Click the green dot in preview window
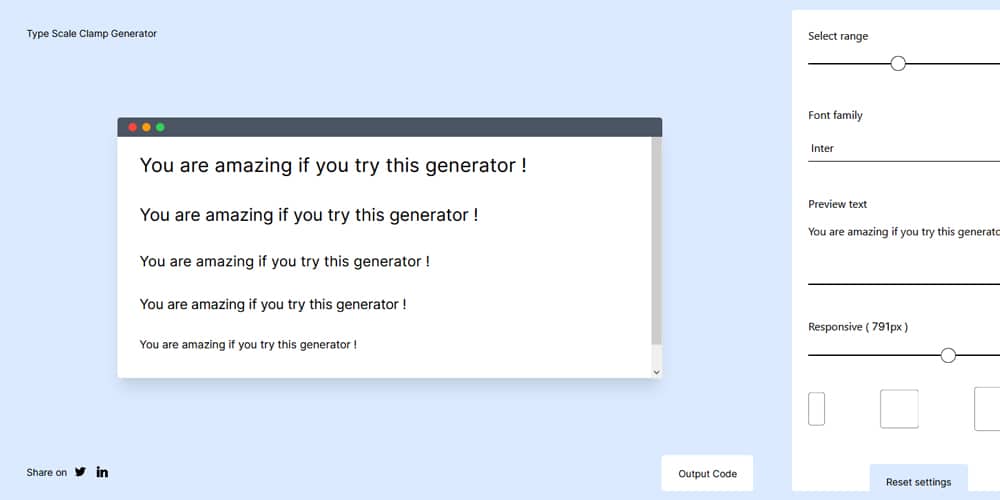The height and width of the screenshot is (500, 1000). tap(160, 127)
